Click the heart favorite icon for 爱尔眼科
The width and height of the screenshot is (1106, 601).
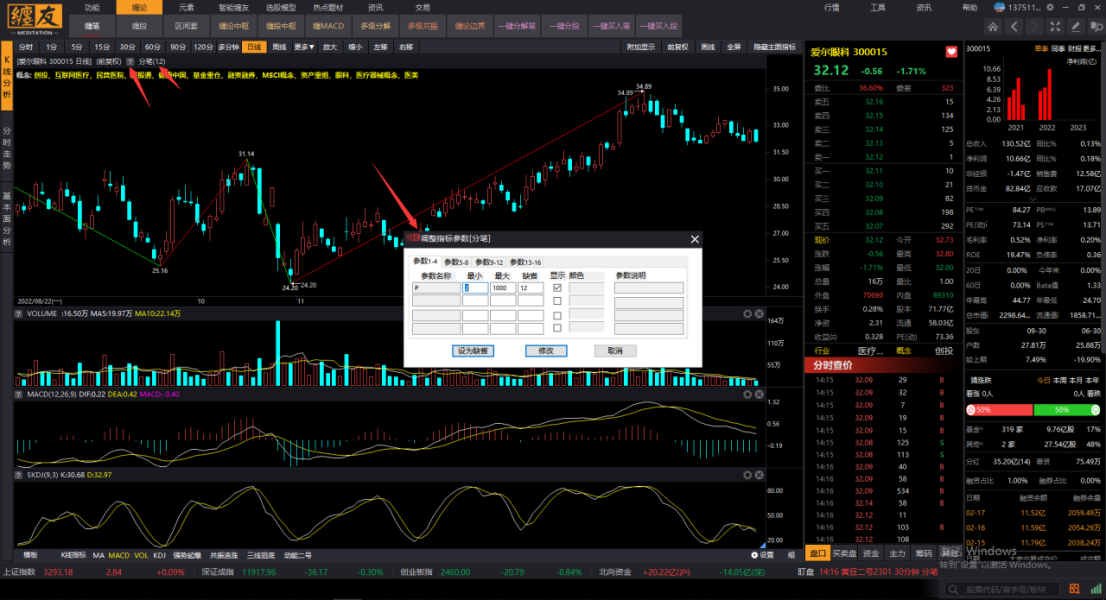[951, 52]
